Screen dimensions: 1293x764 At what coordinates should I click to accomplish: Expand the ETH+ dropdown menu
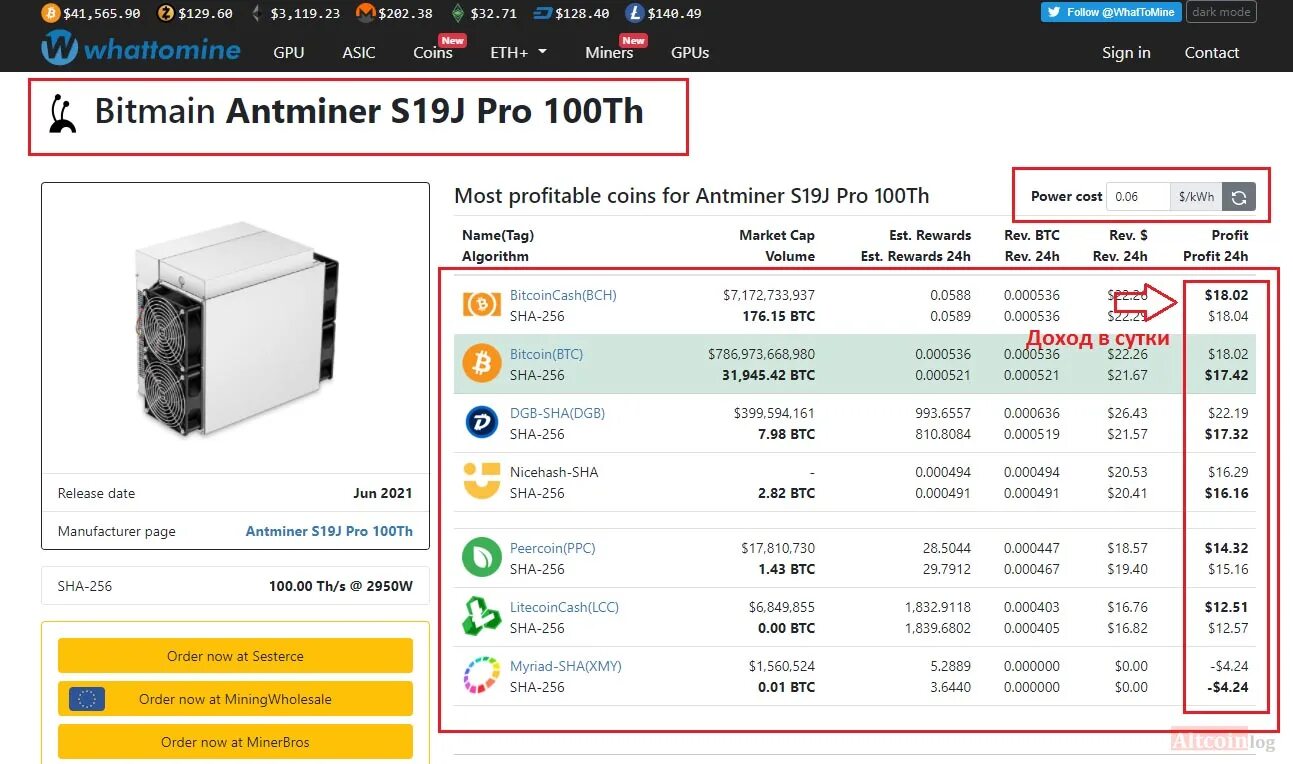click(518, 52)
